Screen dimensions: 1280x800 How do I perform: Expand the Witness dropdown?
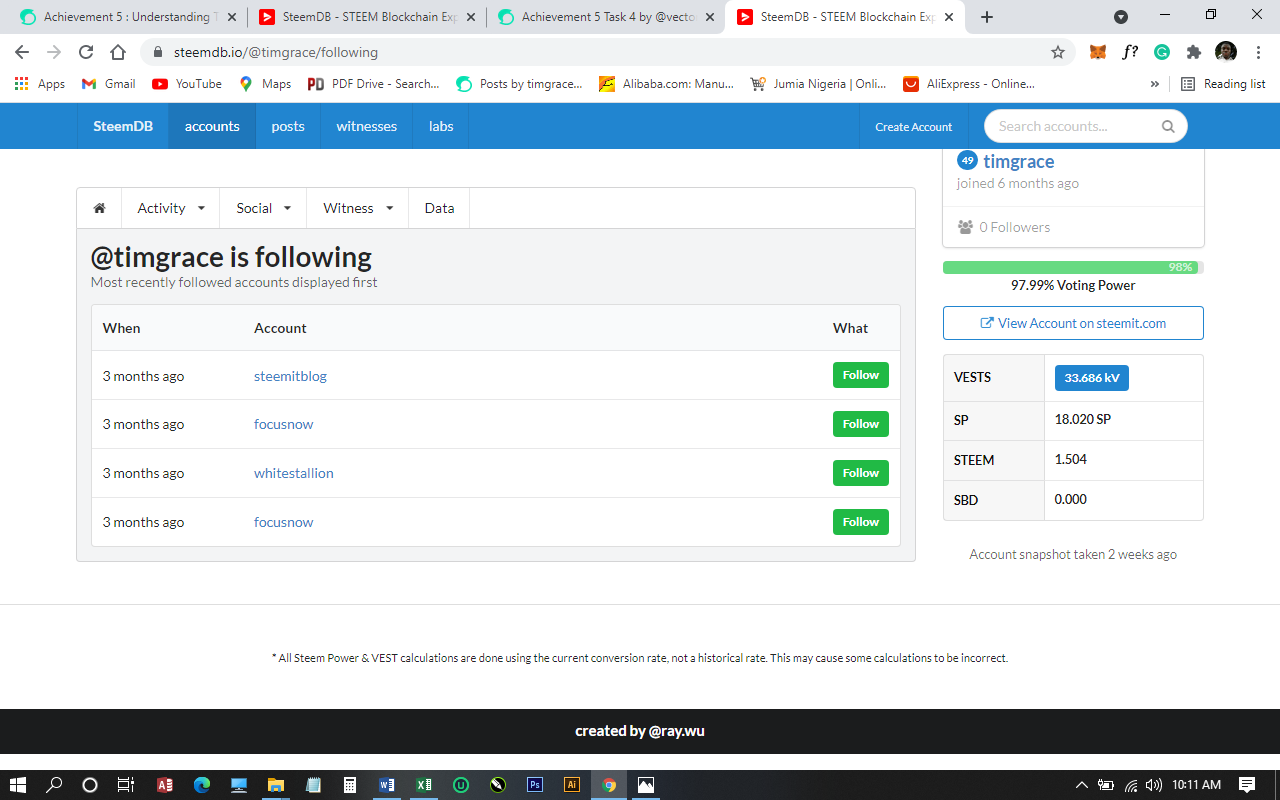(x=358, y=208)
